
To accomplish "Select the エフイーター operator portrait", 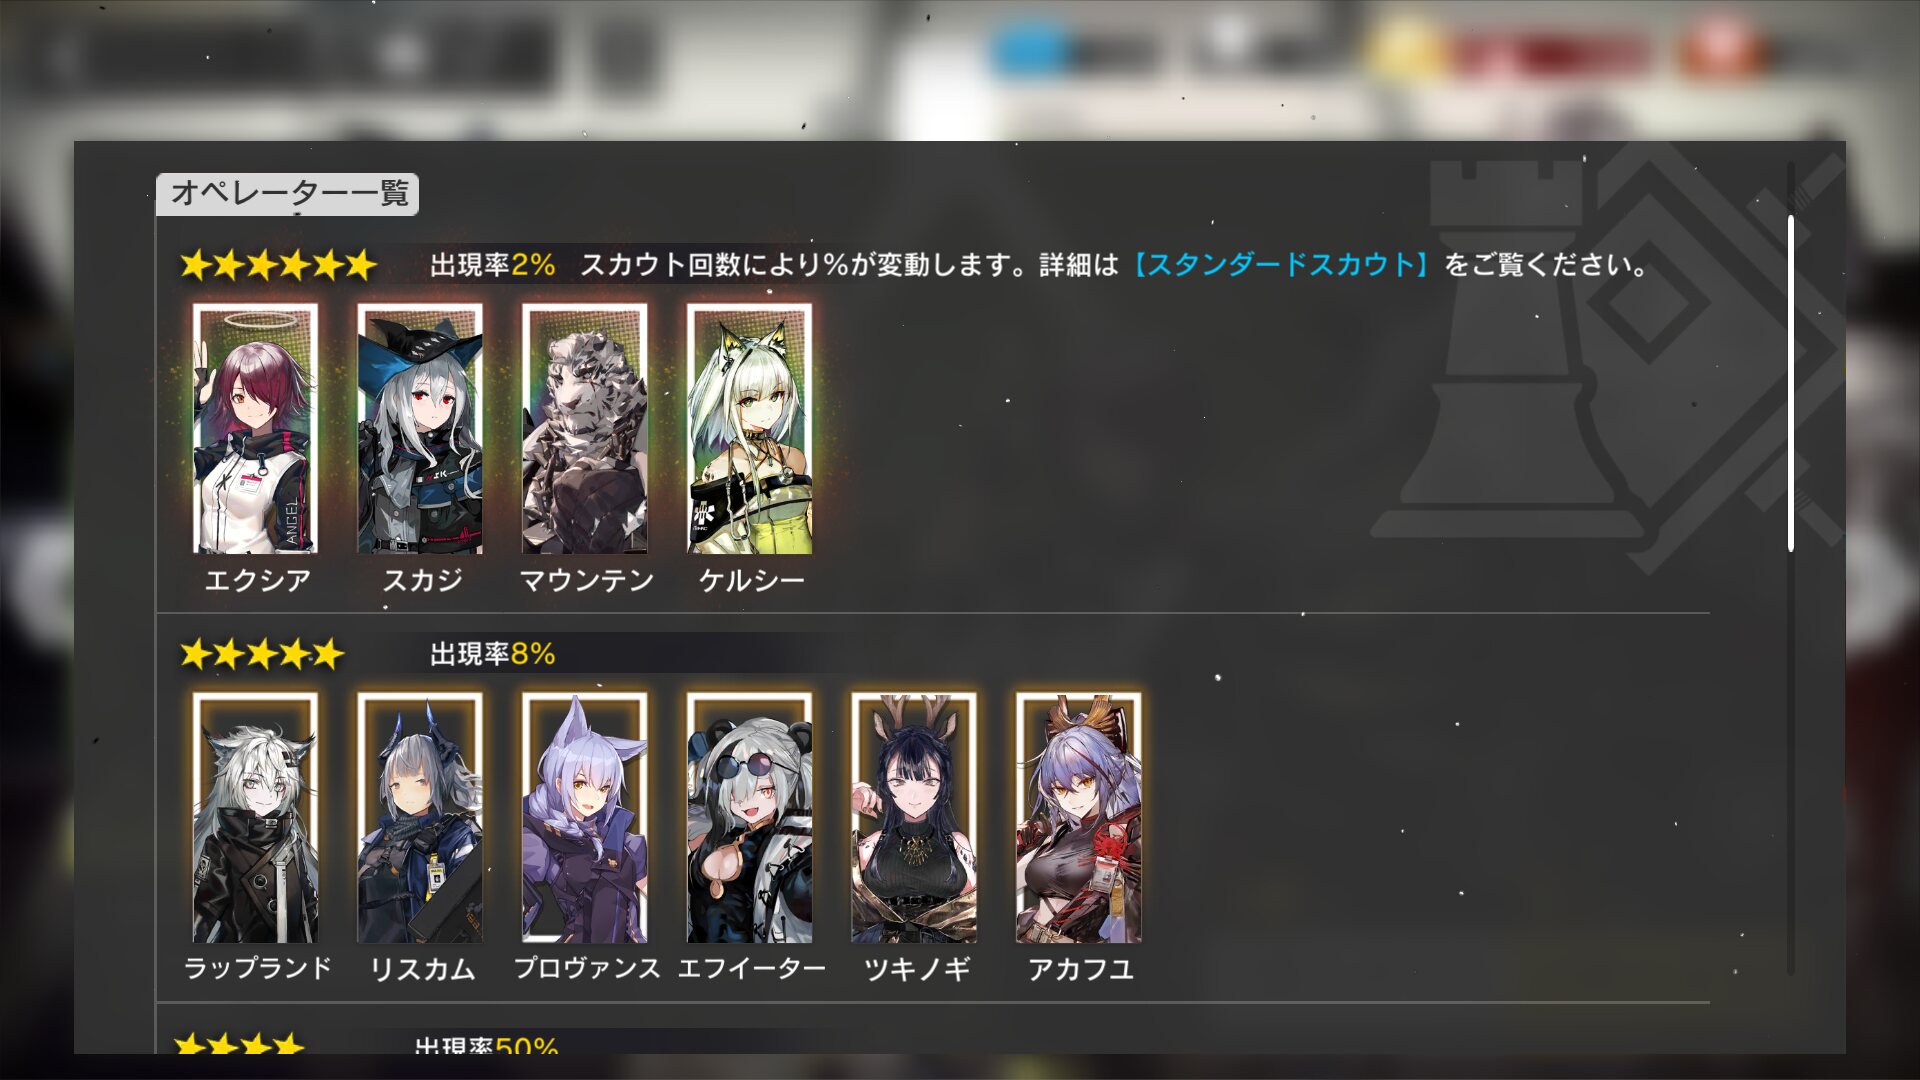I will click(x=750, y=818).
